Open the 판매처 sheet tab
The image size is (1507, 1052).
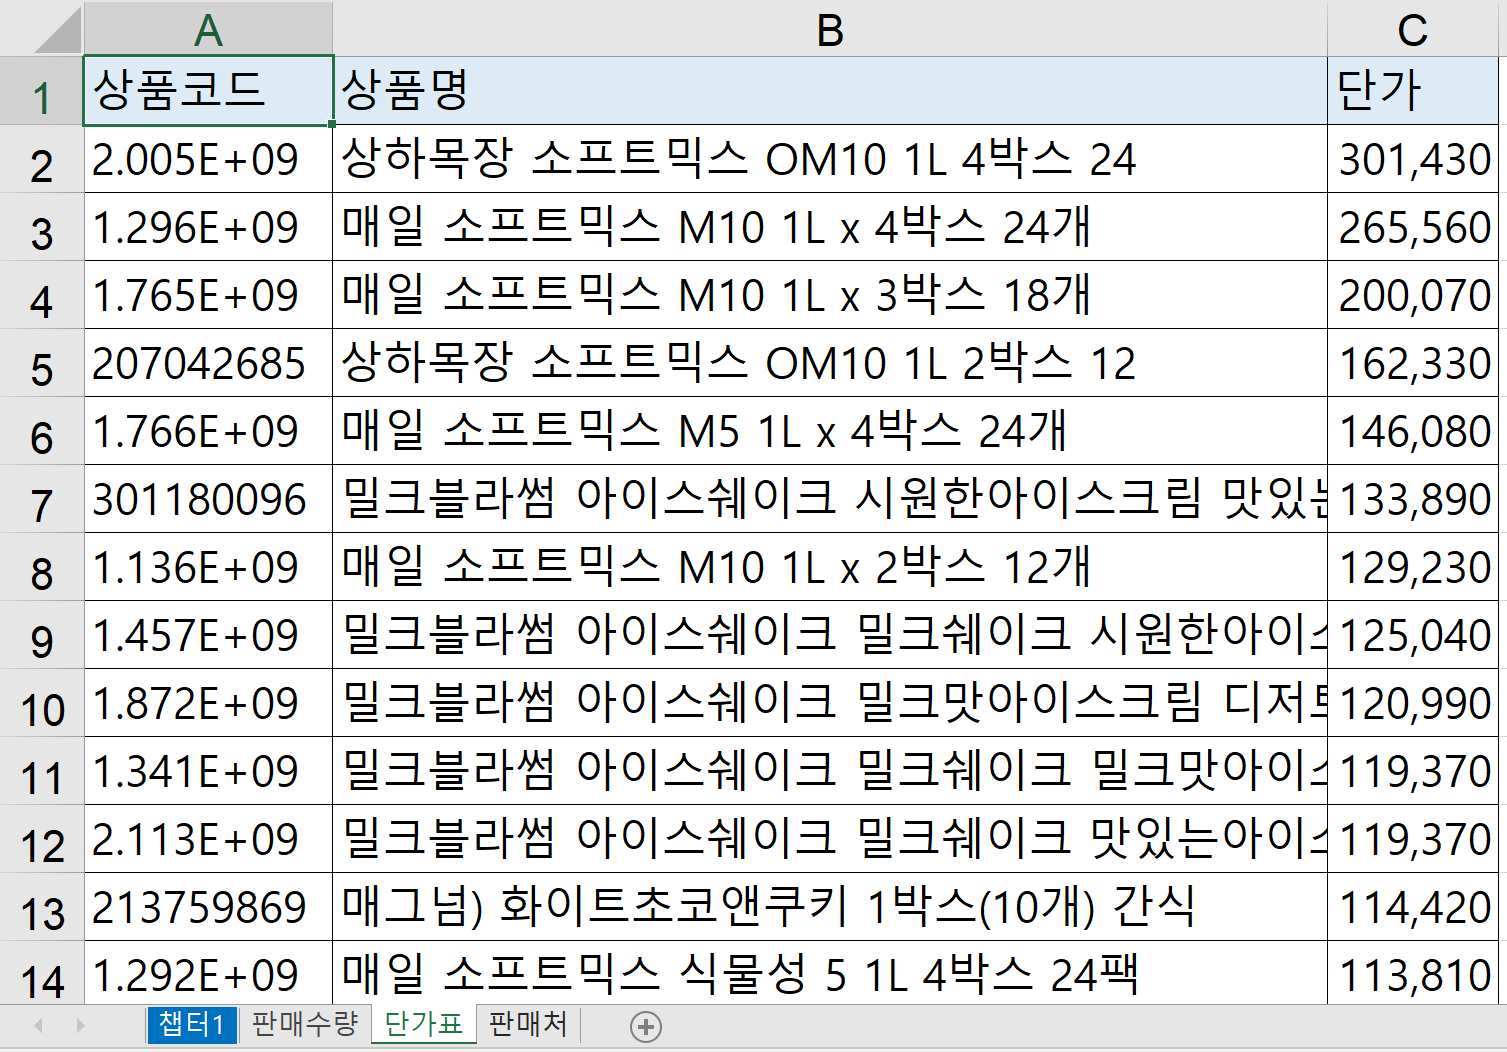click(x=528, y=1024)
